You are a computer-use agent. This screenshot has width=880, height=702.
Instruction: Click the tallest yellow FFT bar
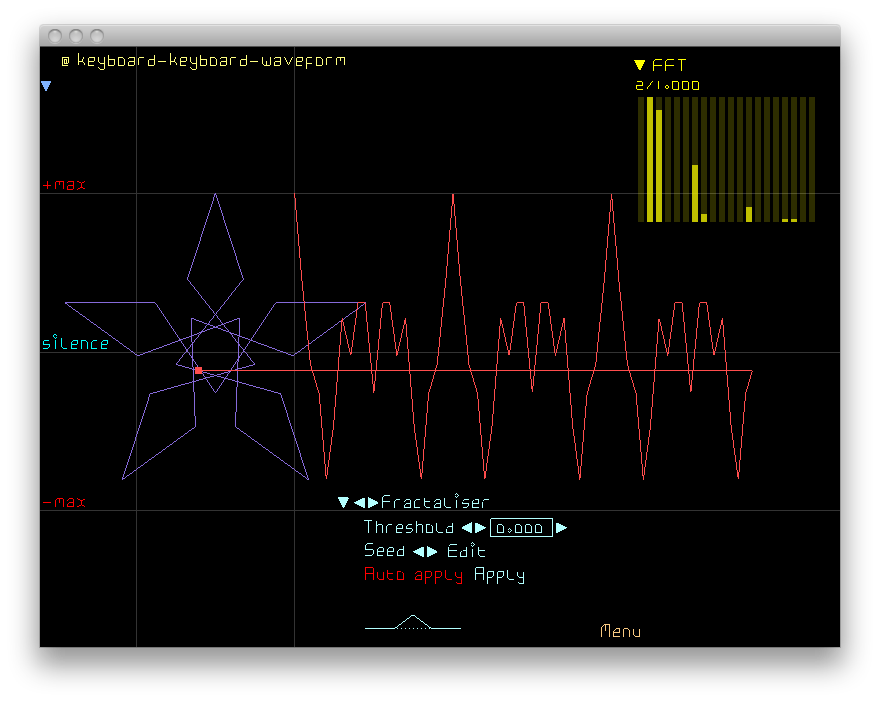coord(650,159)
